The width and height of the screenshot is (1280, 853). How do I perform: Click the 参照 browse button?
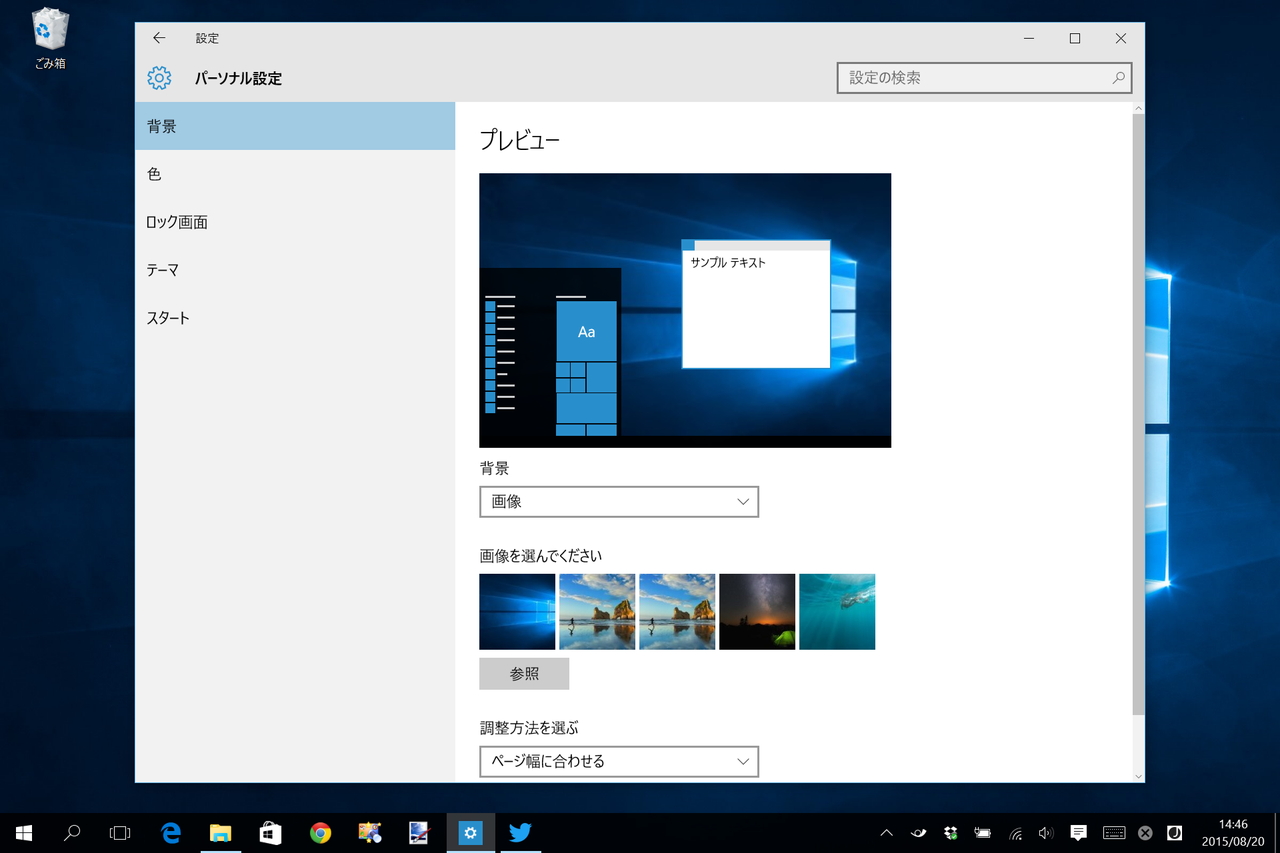524,673
